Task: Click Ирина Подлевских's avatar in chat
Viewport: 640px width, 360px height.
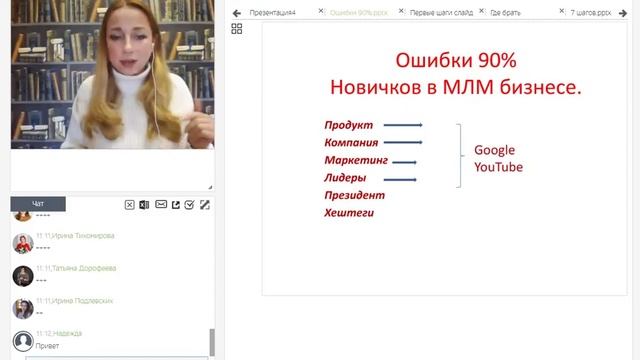Action: click(23, 309)
